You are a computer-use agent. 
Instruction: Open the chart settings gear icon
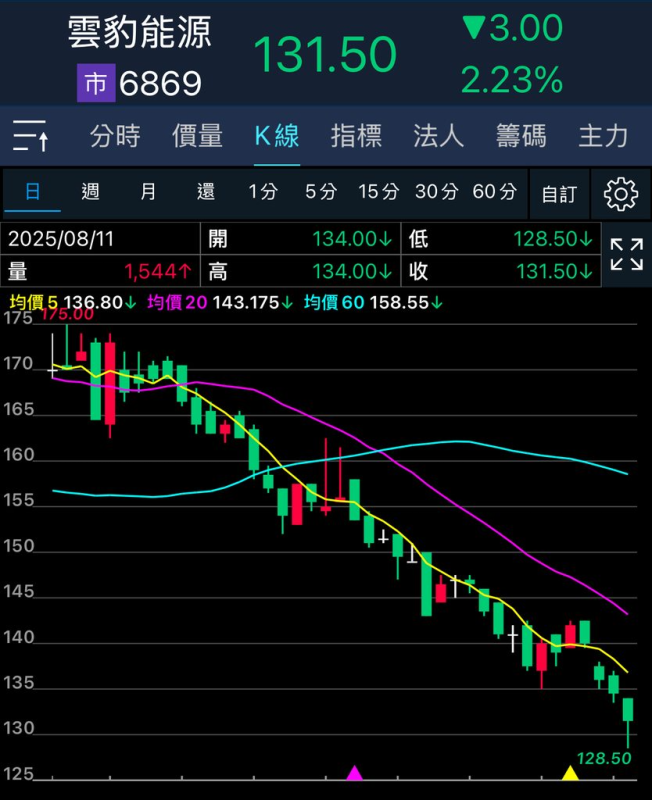[x=621, y=193]
